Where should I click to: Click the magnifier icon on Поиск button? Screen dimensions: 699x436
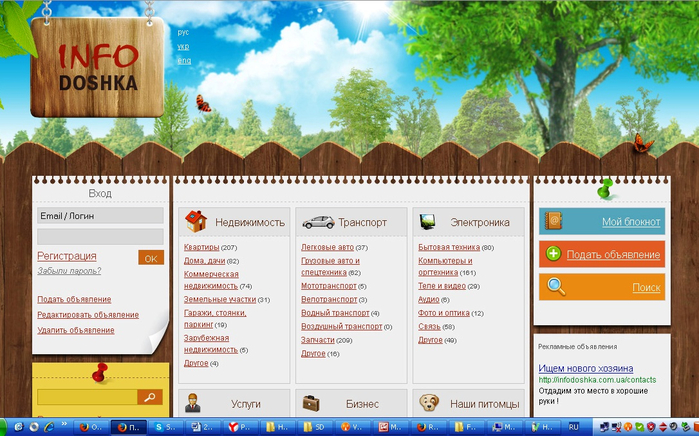(556, 287)
